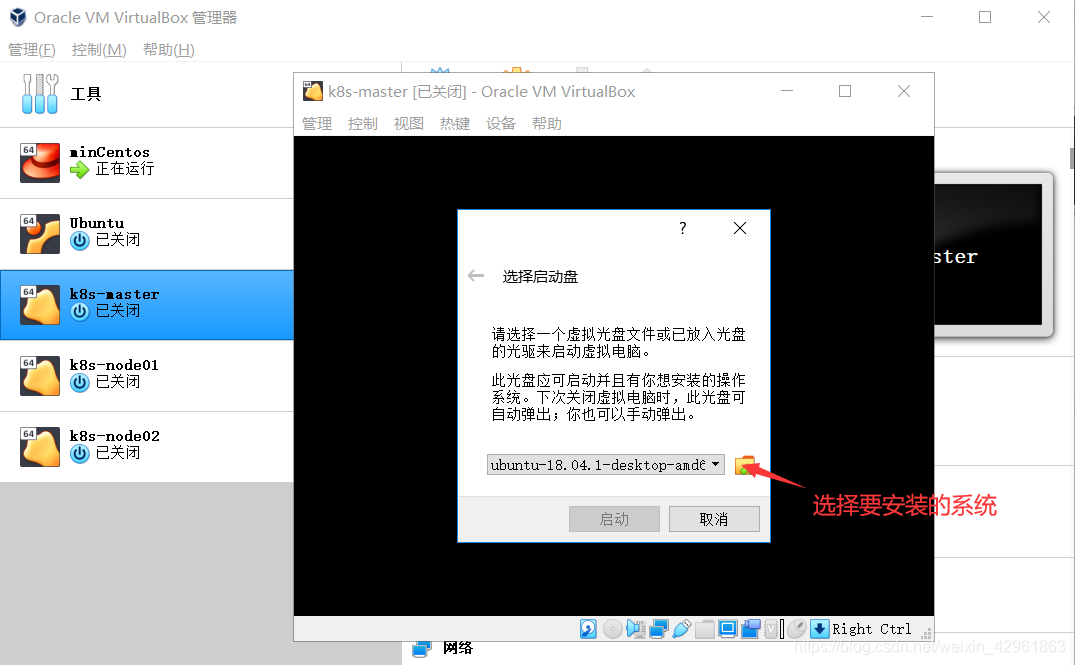Click the shared folders indicator in the status bar
The width and height of the screenshot is (1075, 665).
pyautogui.click(x=705, y=629)
